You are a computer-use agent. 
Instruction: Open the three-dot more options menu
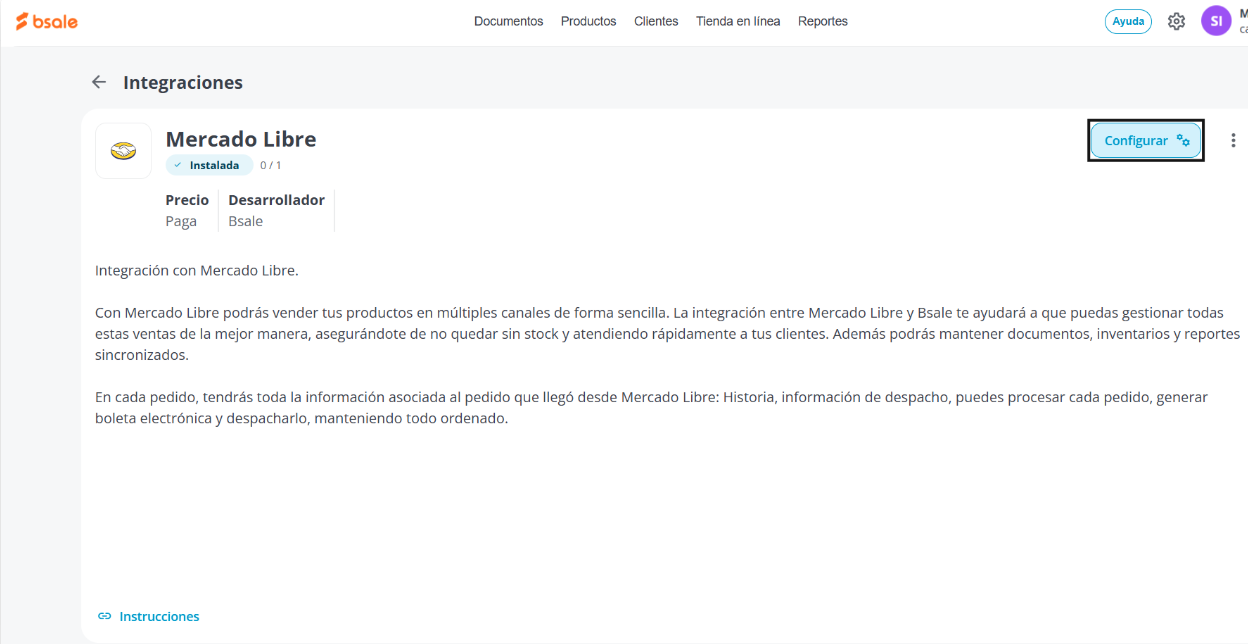1233,141
